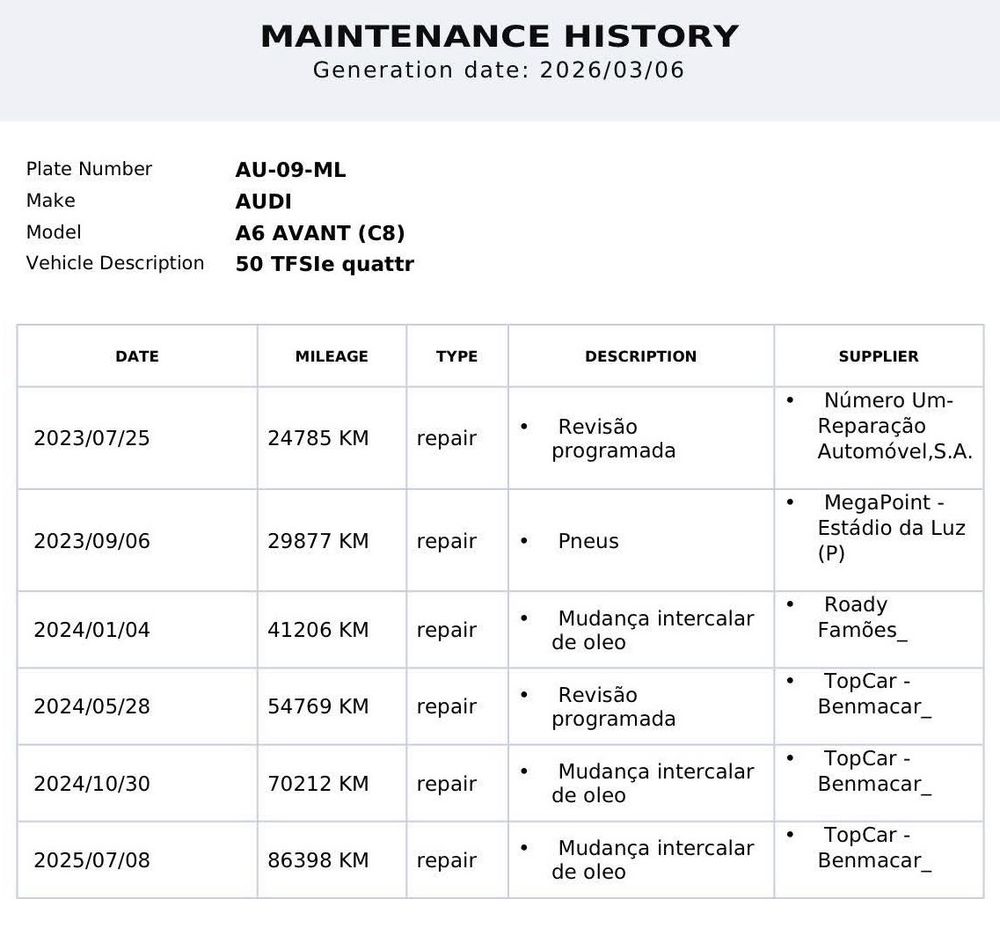Select the 2024/05/28 date entry
Image resolution: width=1000 pixels, height=929 pixels.
pos(92,707)
